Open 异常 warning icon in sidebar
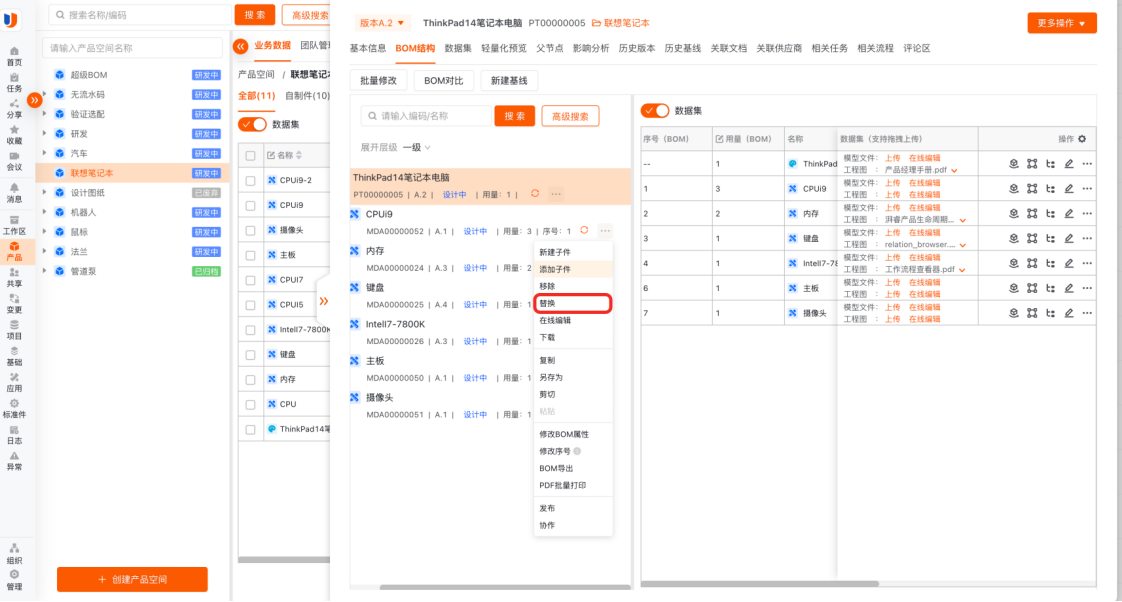The height and width of the screenshot is (602, 1122). tap(14, 461)
